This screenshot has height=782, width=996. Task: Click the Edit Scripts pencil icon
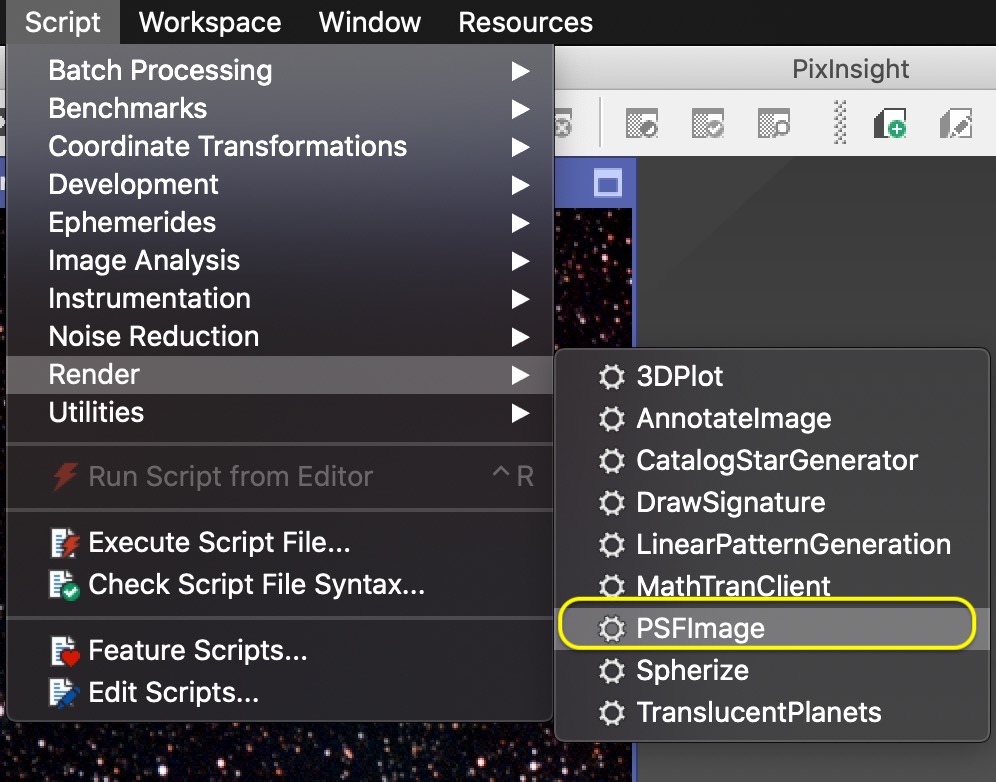tap(66, 692)
